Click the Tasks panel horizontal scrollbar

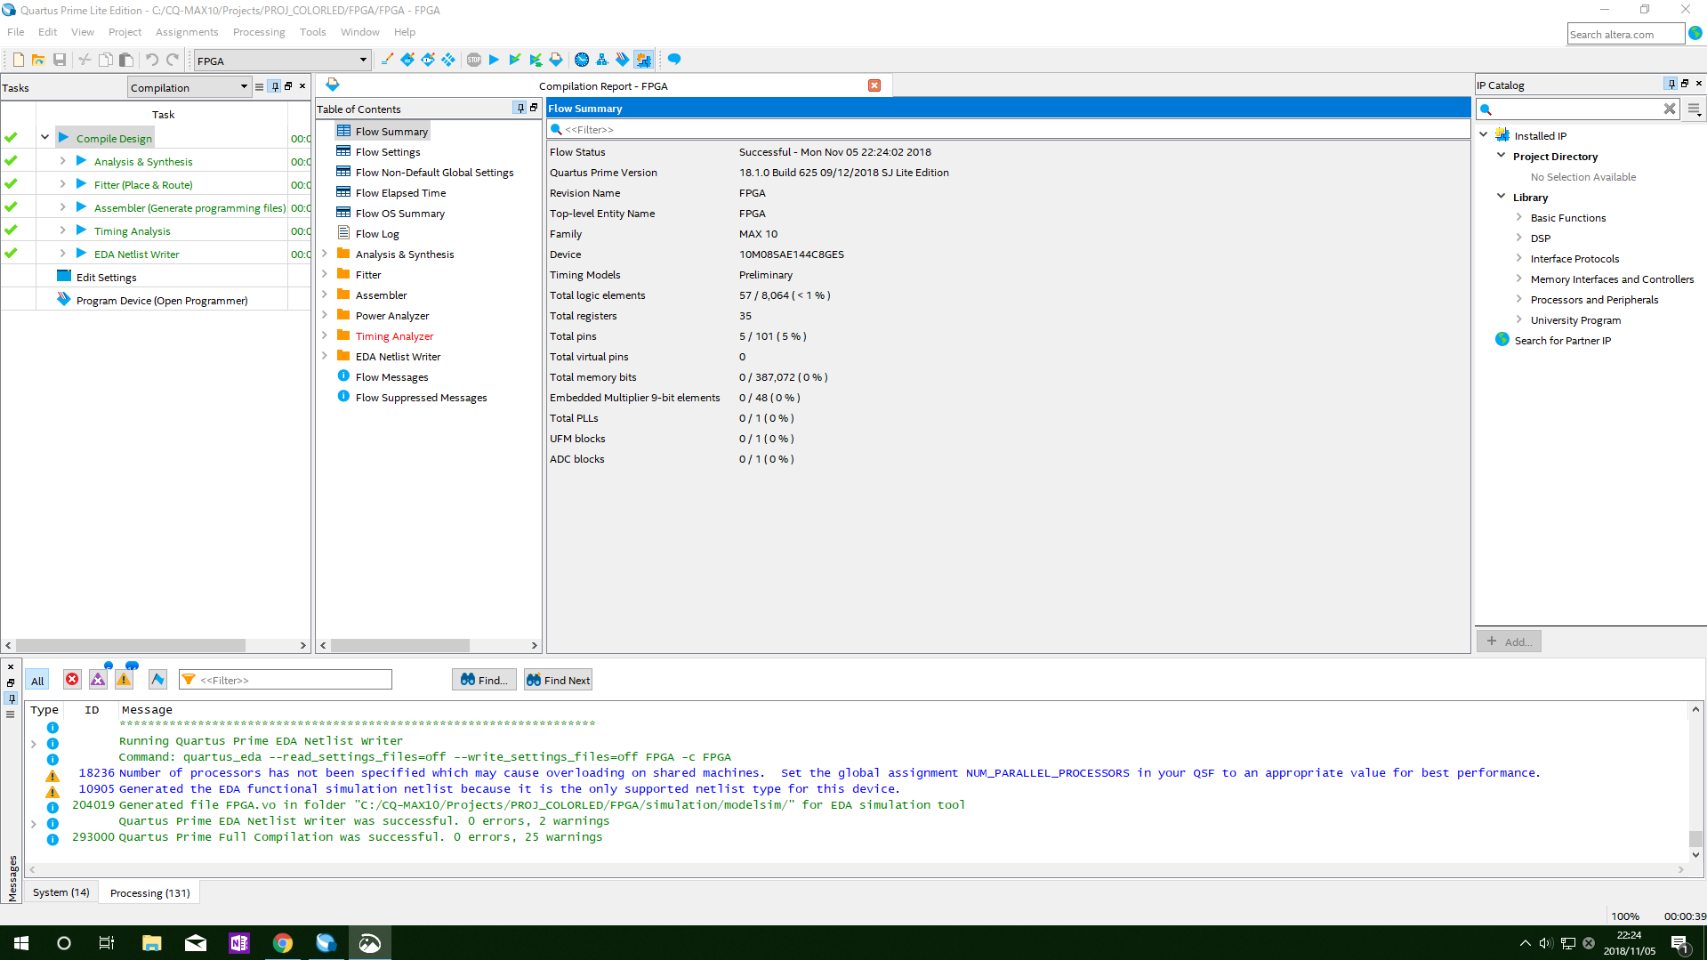131,646
